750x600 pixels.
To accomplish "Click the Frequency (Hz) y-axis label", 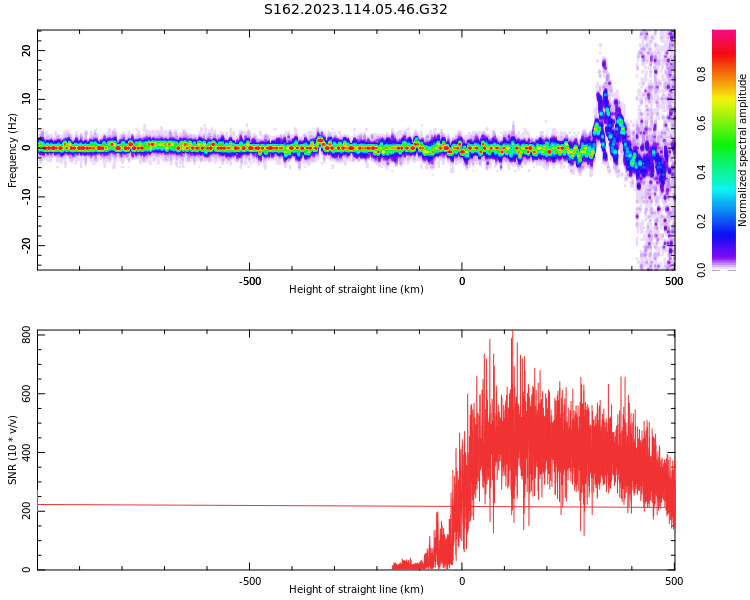I will 13,150.
